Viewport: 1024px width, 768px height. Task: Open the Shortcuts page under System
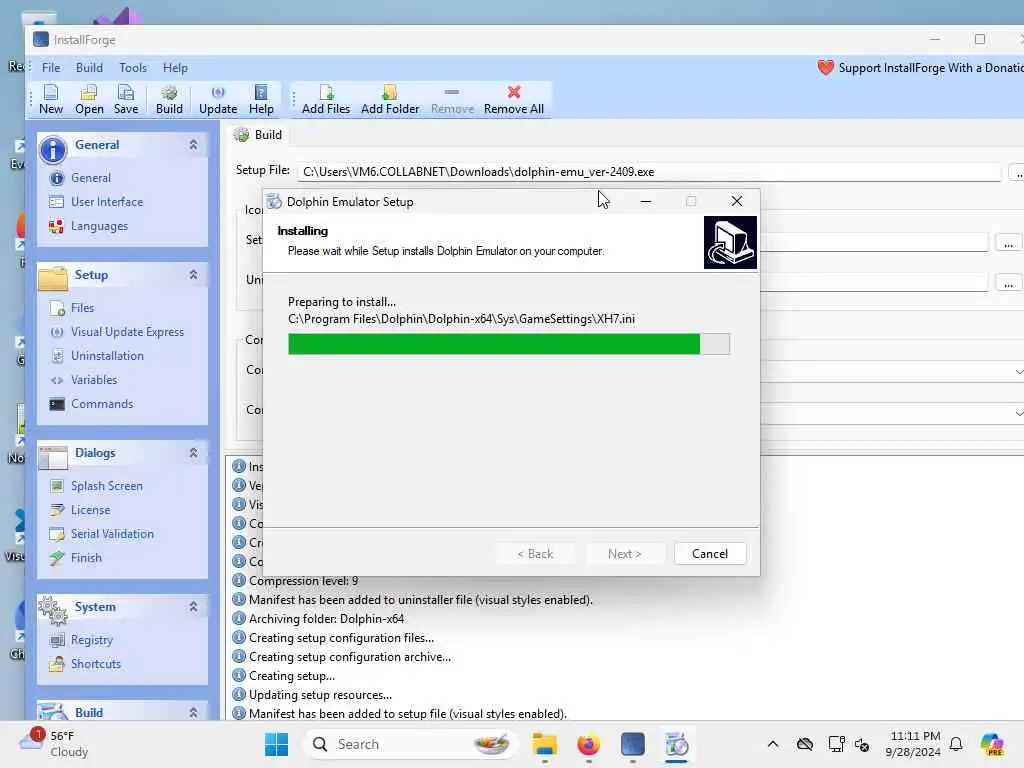(x=96, y=664)
